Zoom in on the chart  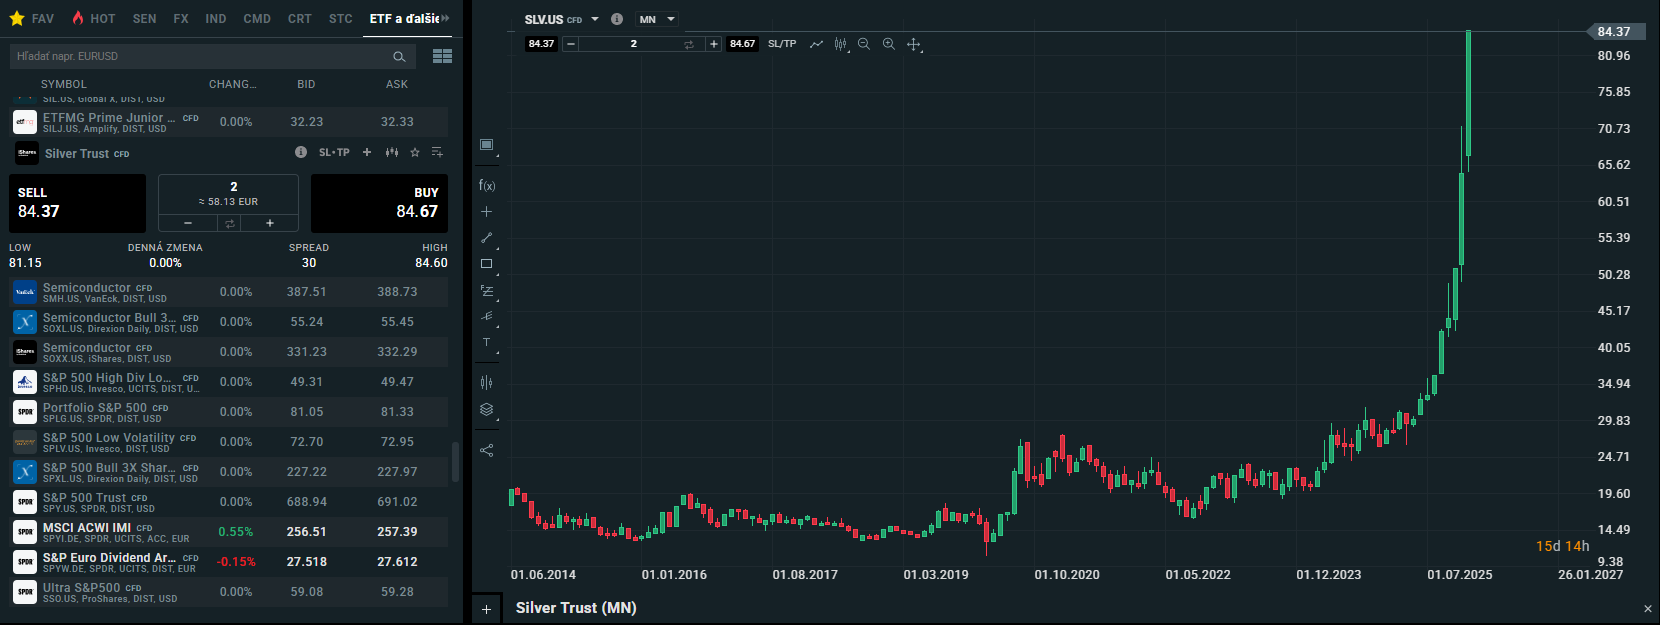888,44
